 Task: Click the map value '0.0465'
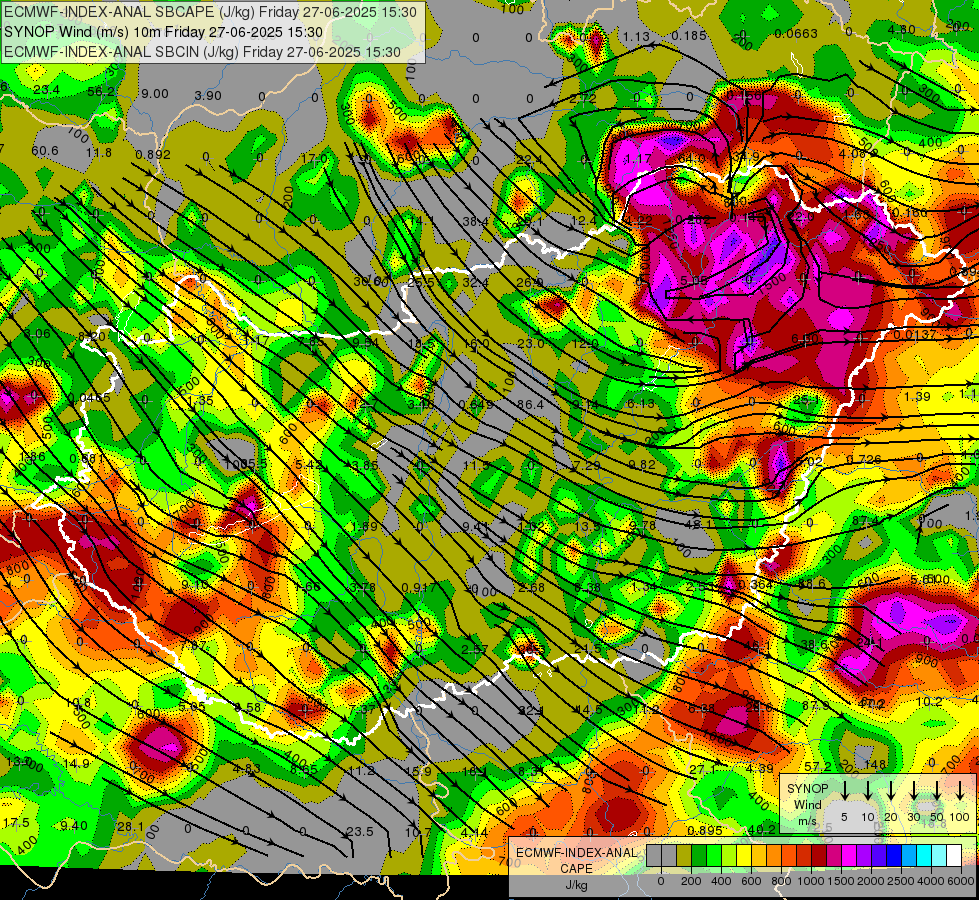(89, 398)
